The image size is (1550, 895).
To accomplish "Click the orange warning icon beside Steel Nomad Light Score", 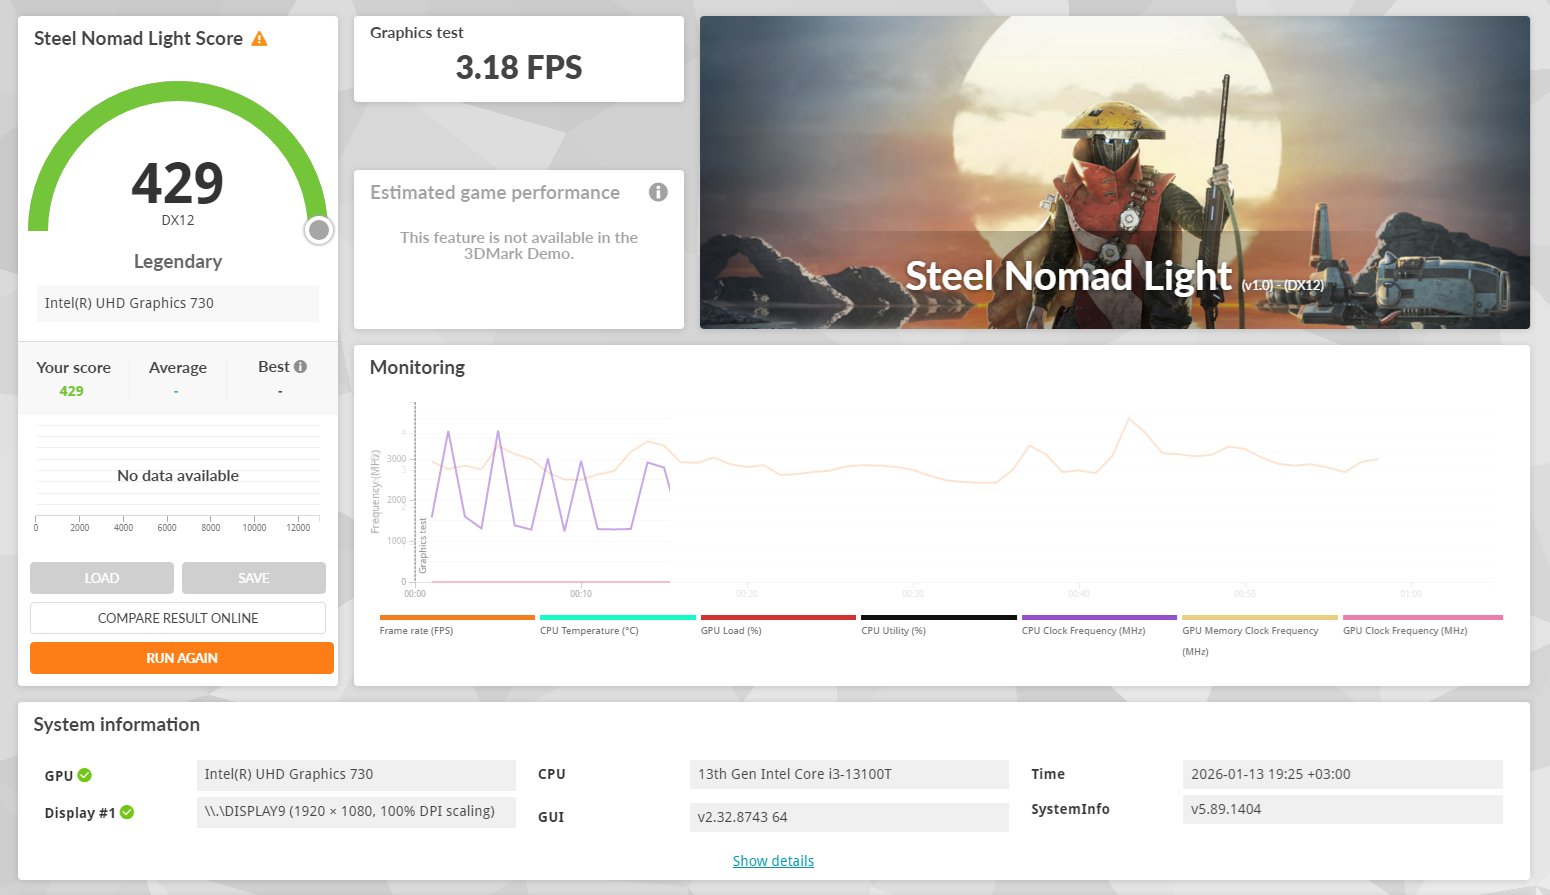I will [259, 39].
